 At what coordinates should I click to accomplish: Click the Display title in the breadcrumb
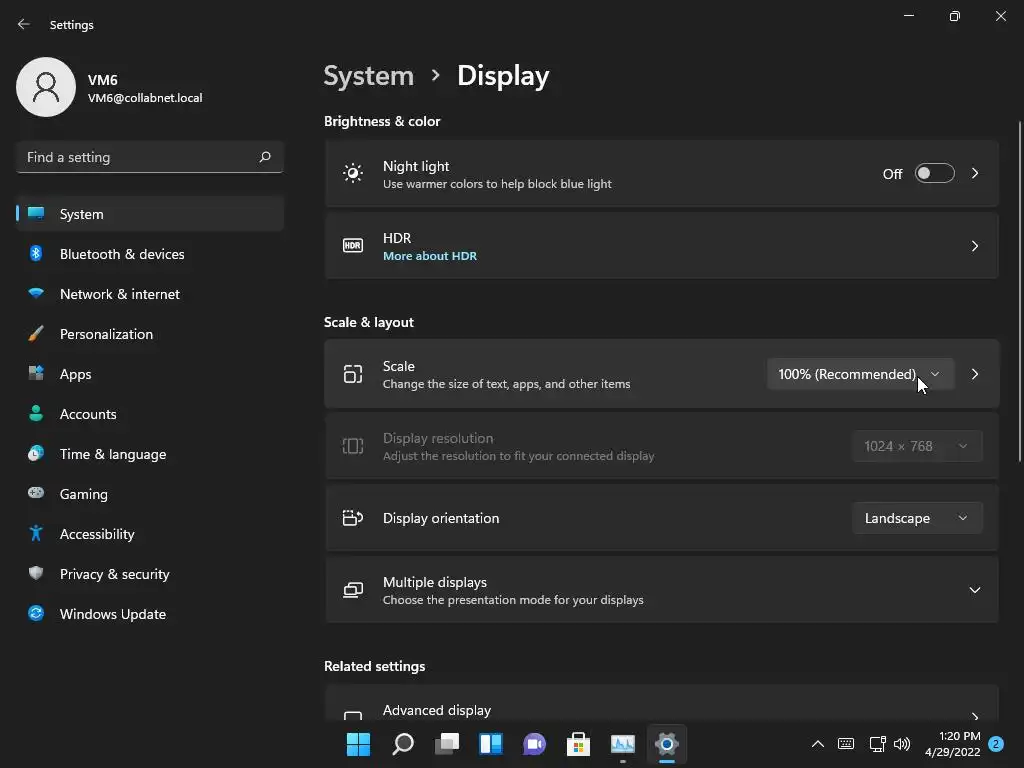pyautogui.click(x=503, y=76)
